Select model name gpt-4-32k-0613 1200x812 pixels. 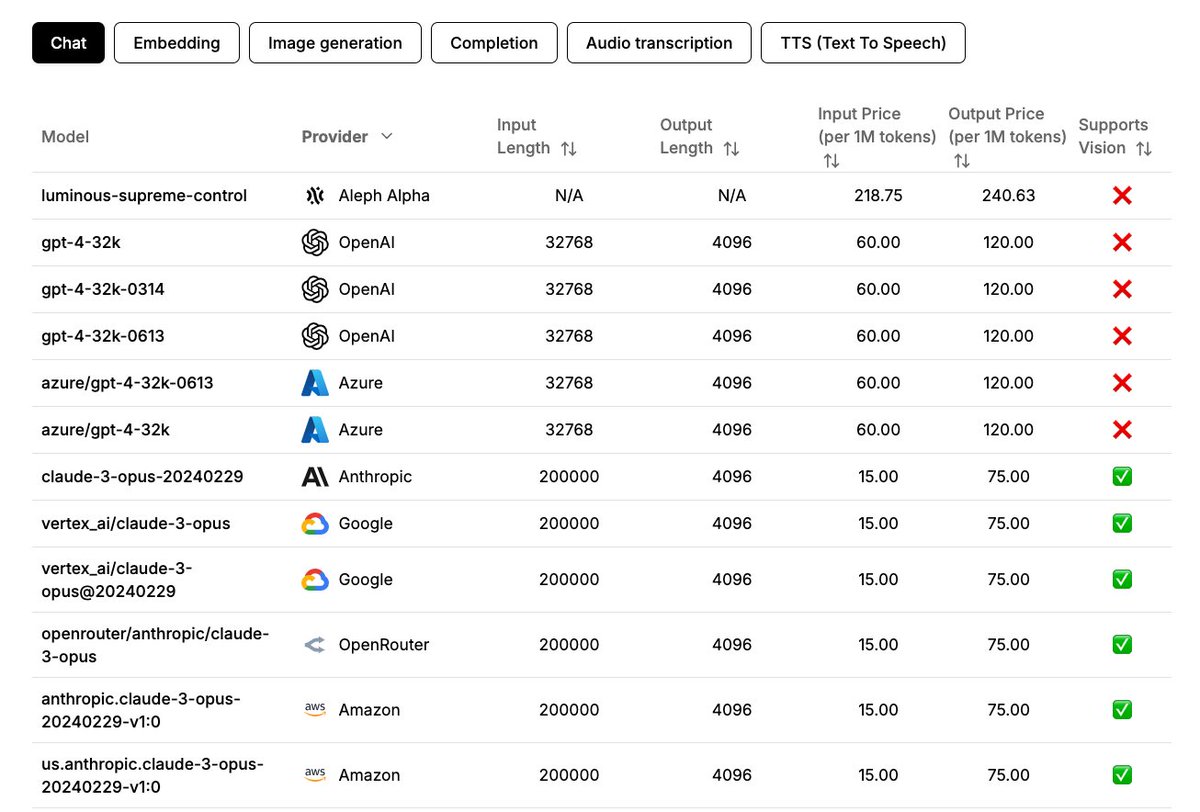click(x=103, y=337)
